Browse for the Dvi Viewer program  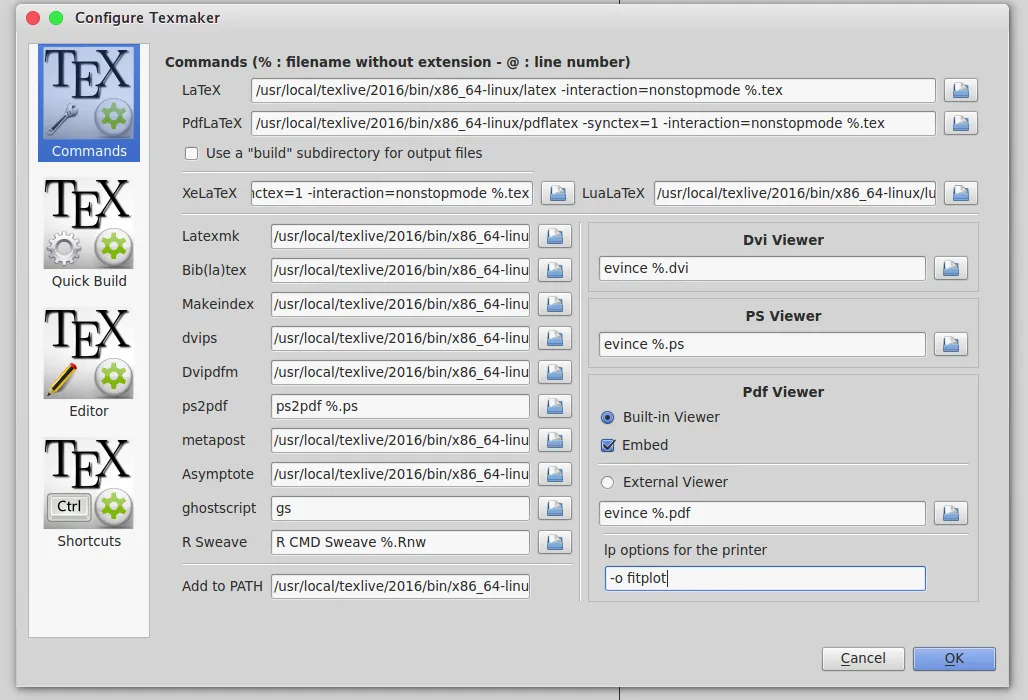pos(951,268)
